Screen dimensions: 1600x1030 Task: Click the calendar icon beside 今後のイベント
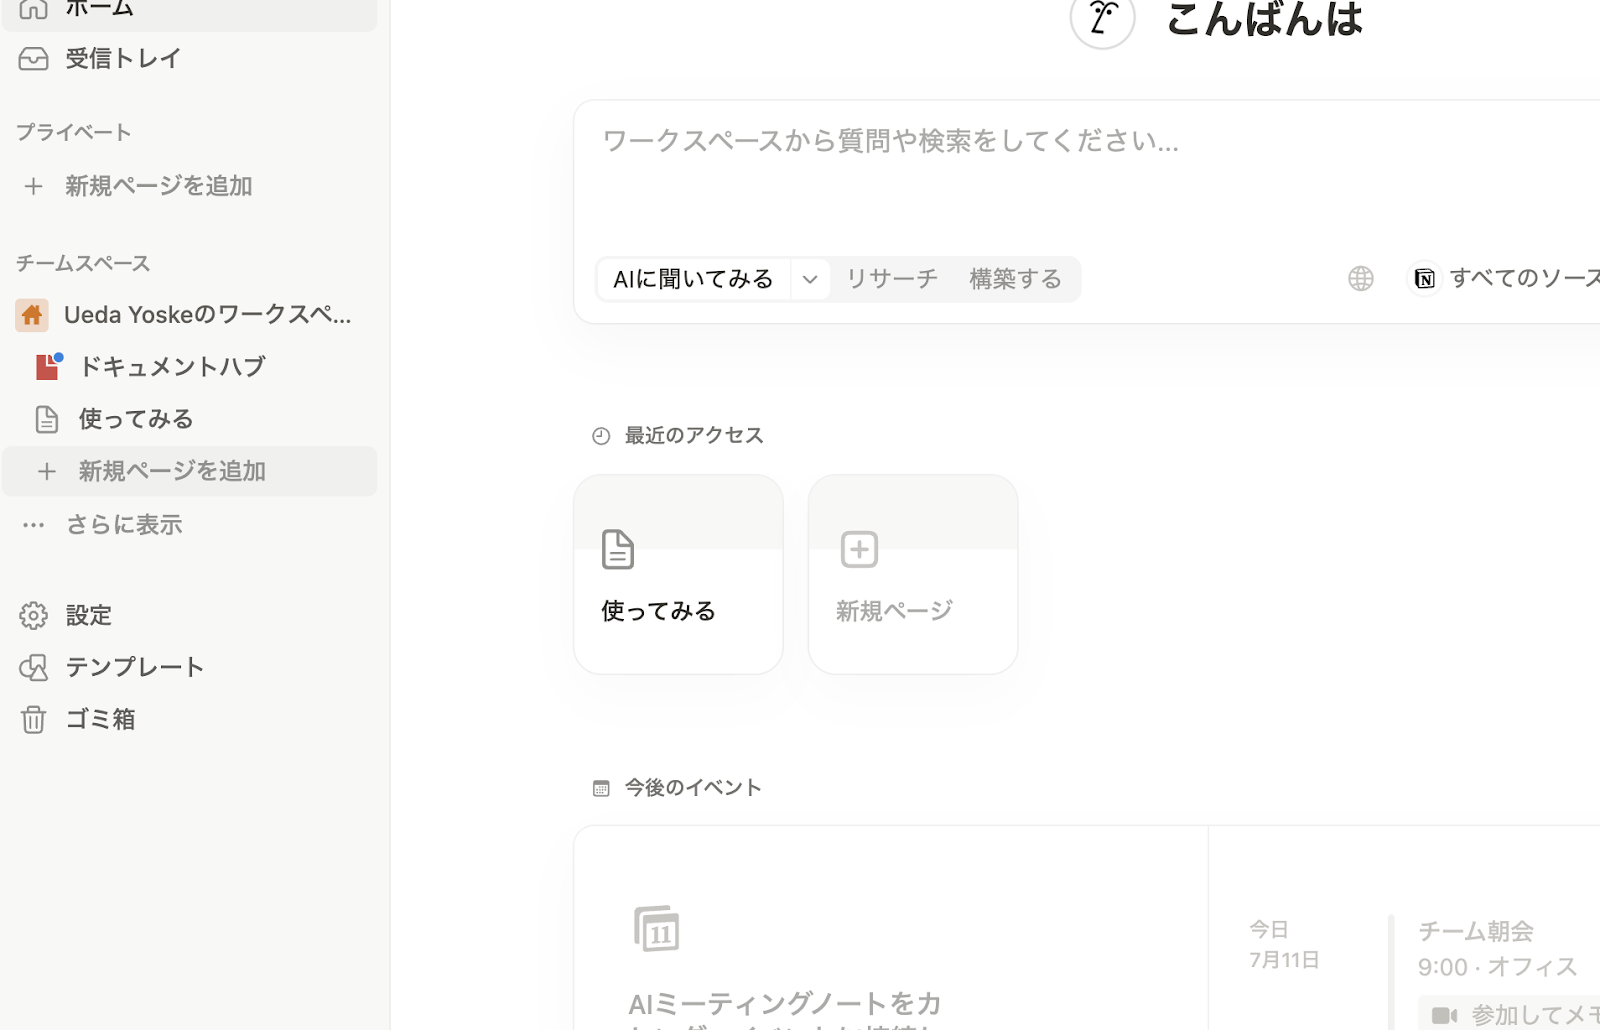click(601, 787)
